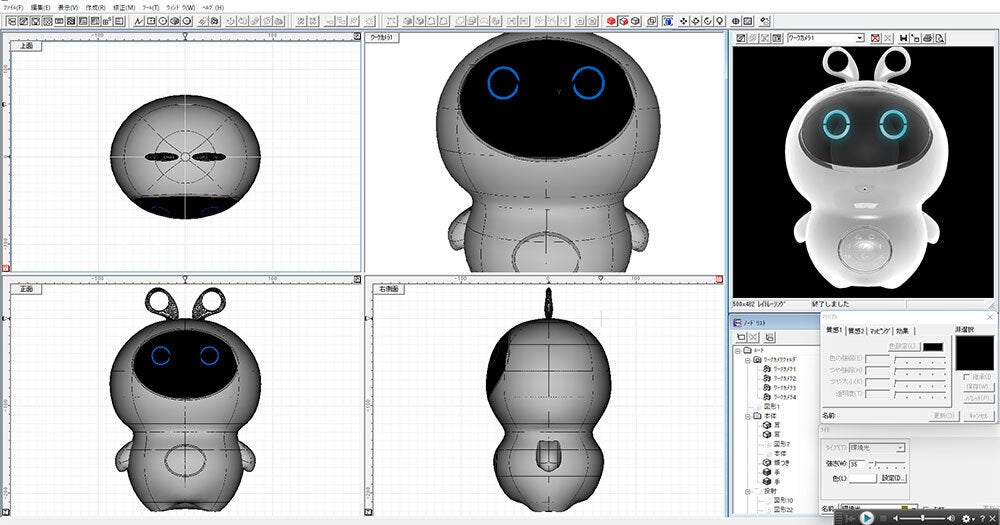
Task: Click the save icon in render window
Action: point(903,38)
